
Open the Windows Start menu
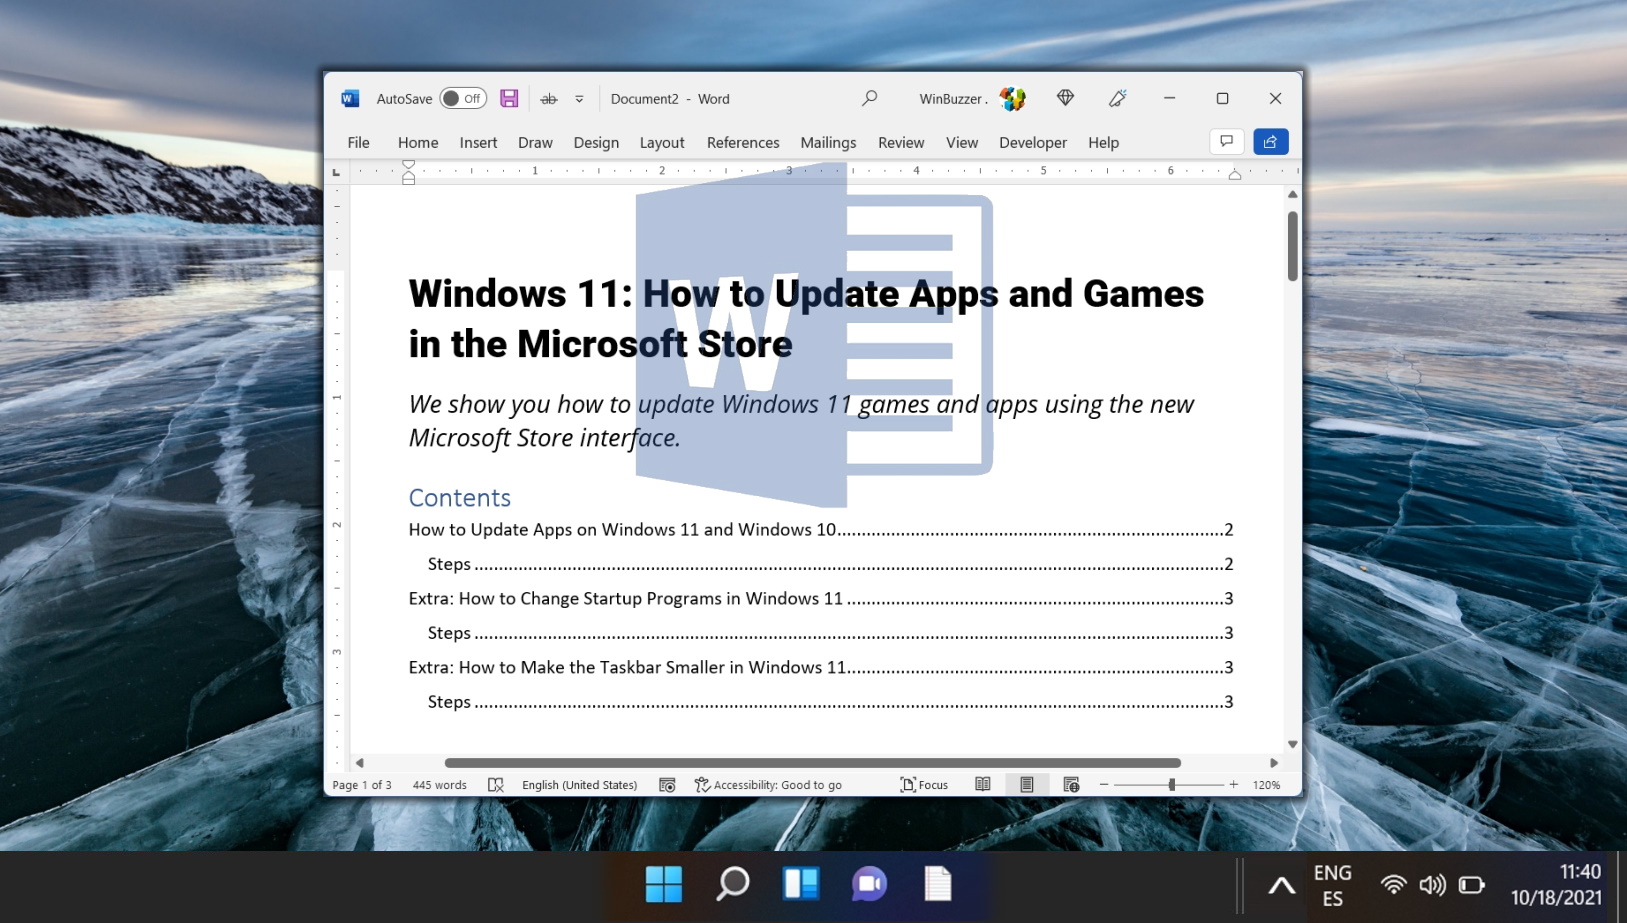[664, 884]
